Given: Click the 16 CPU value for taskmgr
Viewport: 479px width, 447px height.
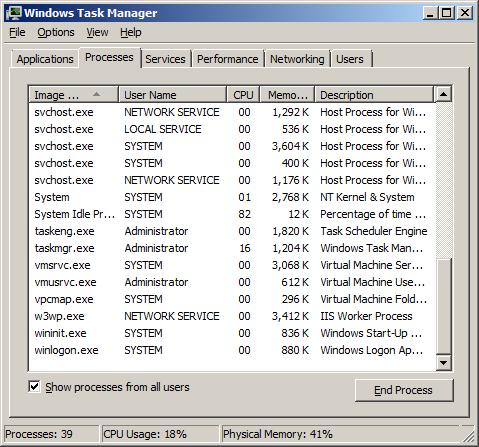Looking at the screenshot, I should 245,248.
